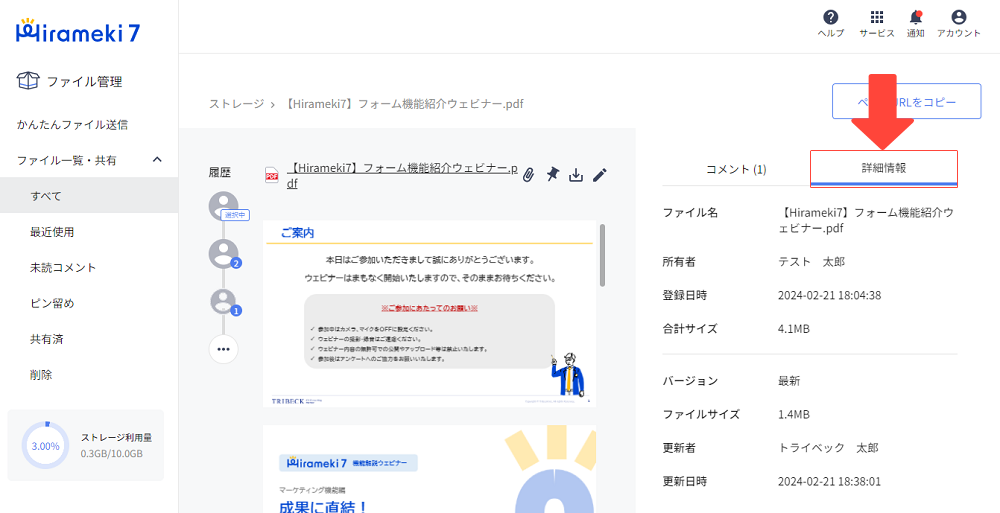Click owner value テスト 太郎
Screen dimensions: 1000x513
pyautogui.click(x=811, y=262)
